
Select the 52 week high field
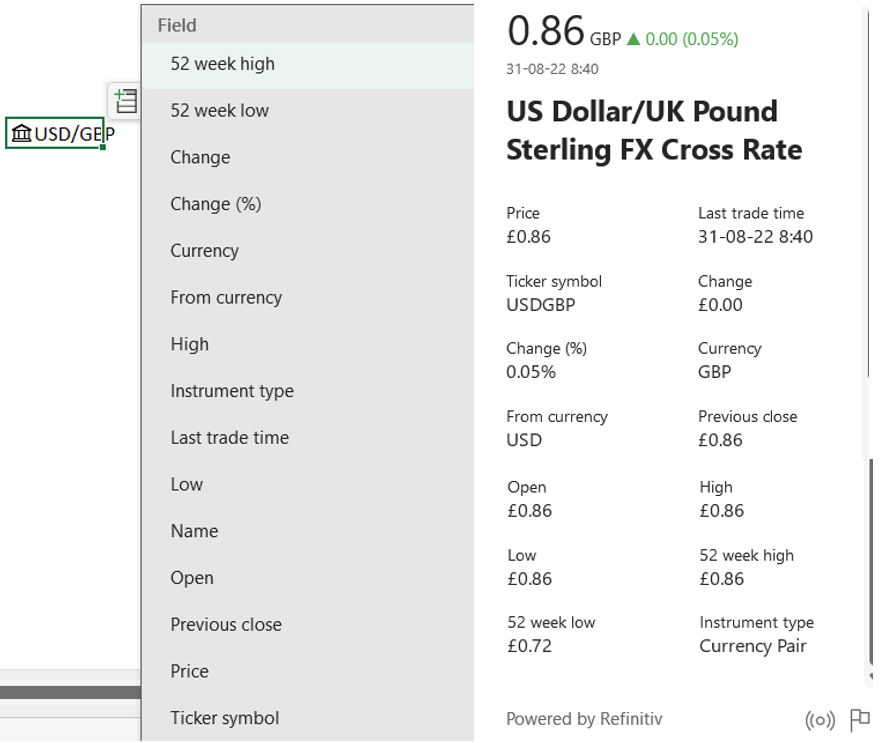(222, 64)
